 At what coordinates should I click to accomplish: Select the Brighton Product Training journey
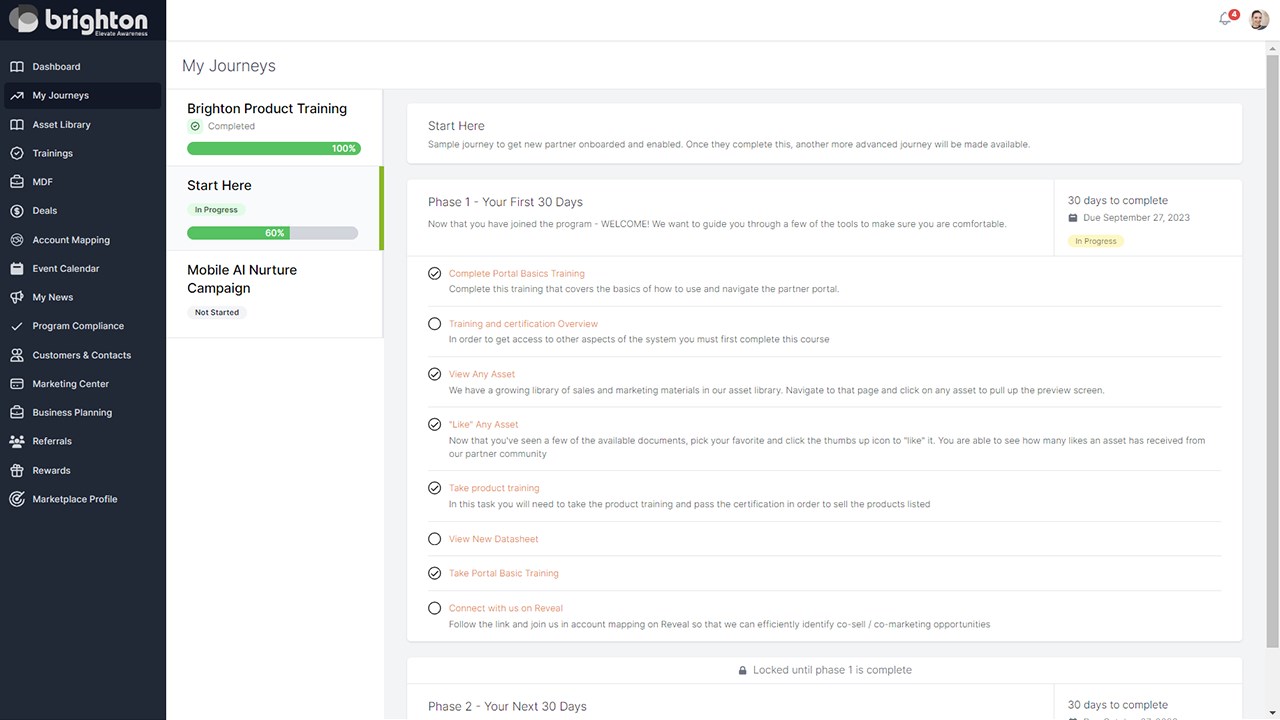267,109
